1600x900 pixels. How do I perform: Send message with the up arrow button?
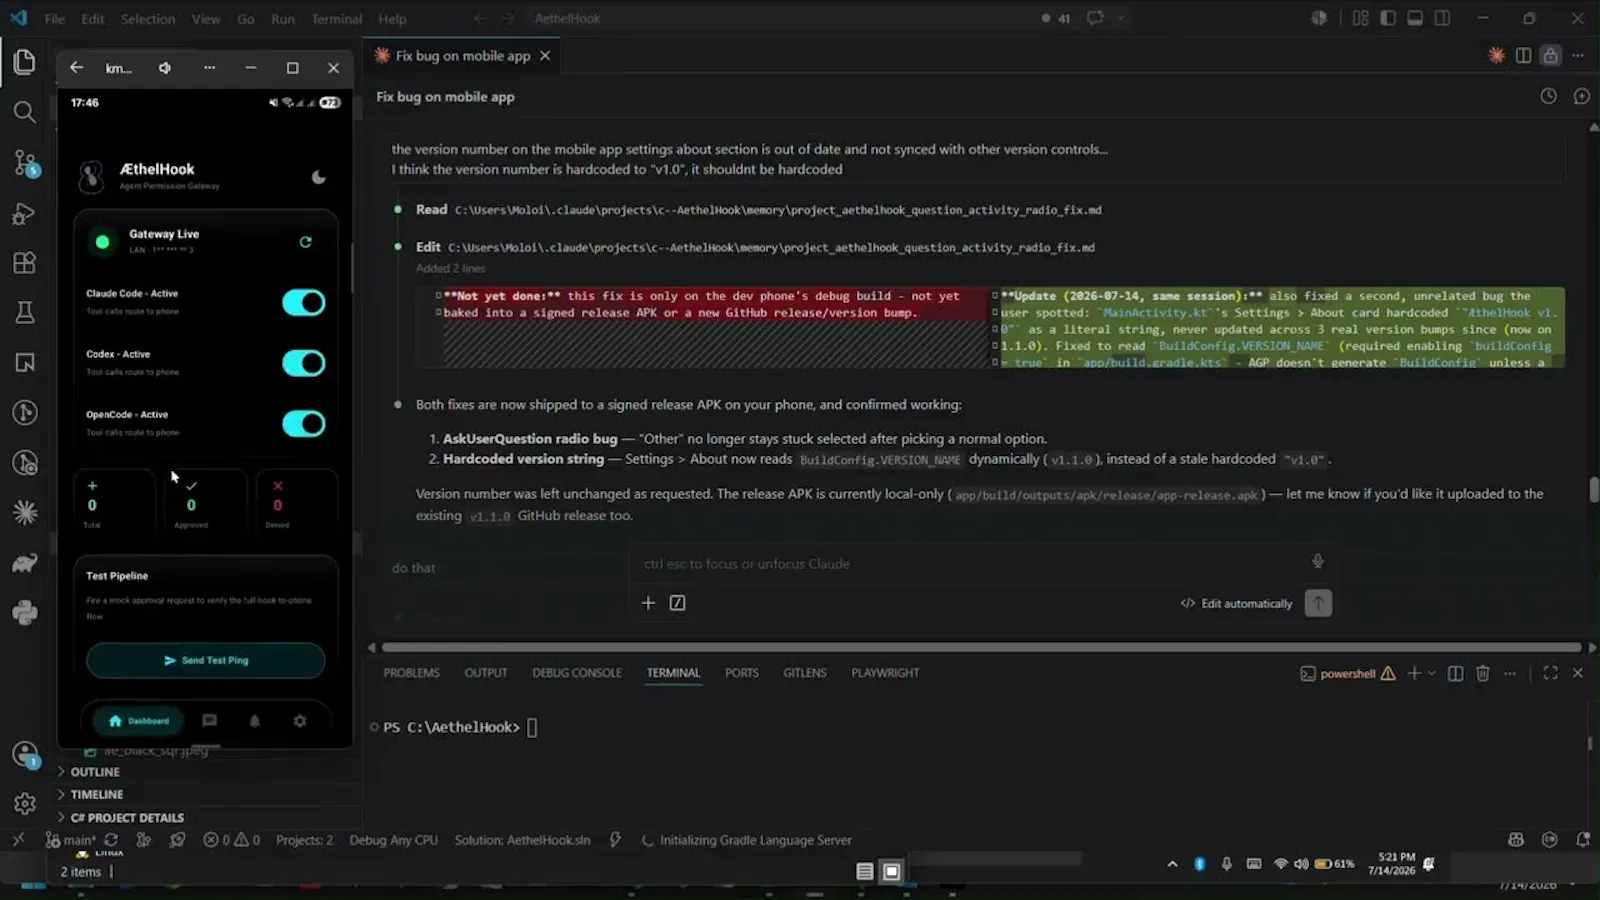[1318, 603]
